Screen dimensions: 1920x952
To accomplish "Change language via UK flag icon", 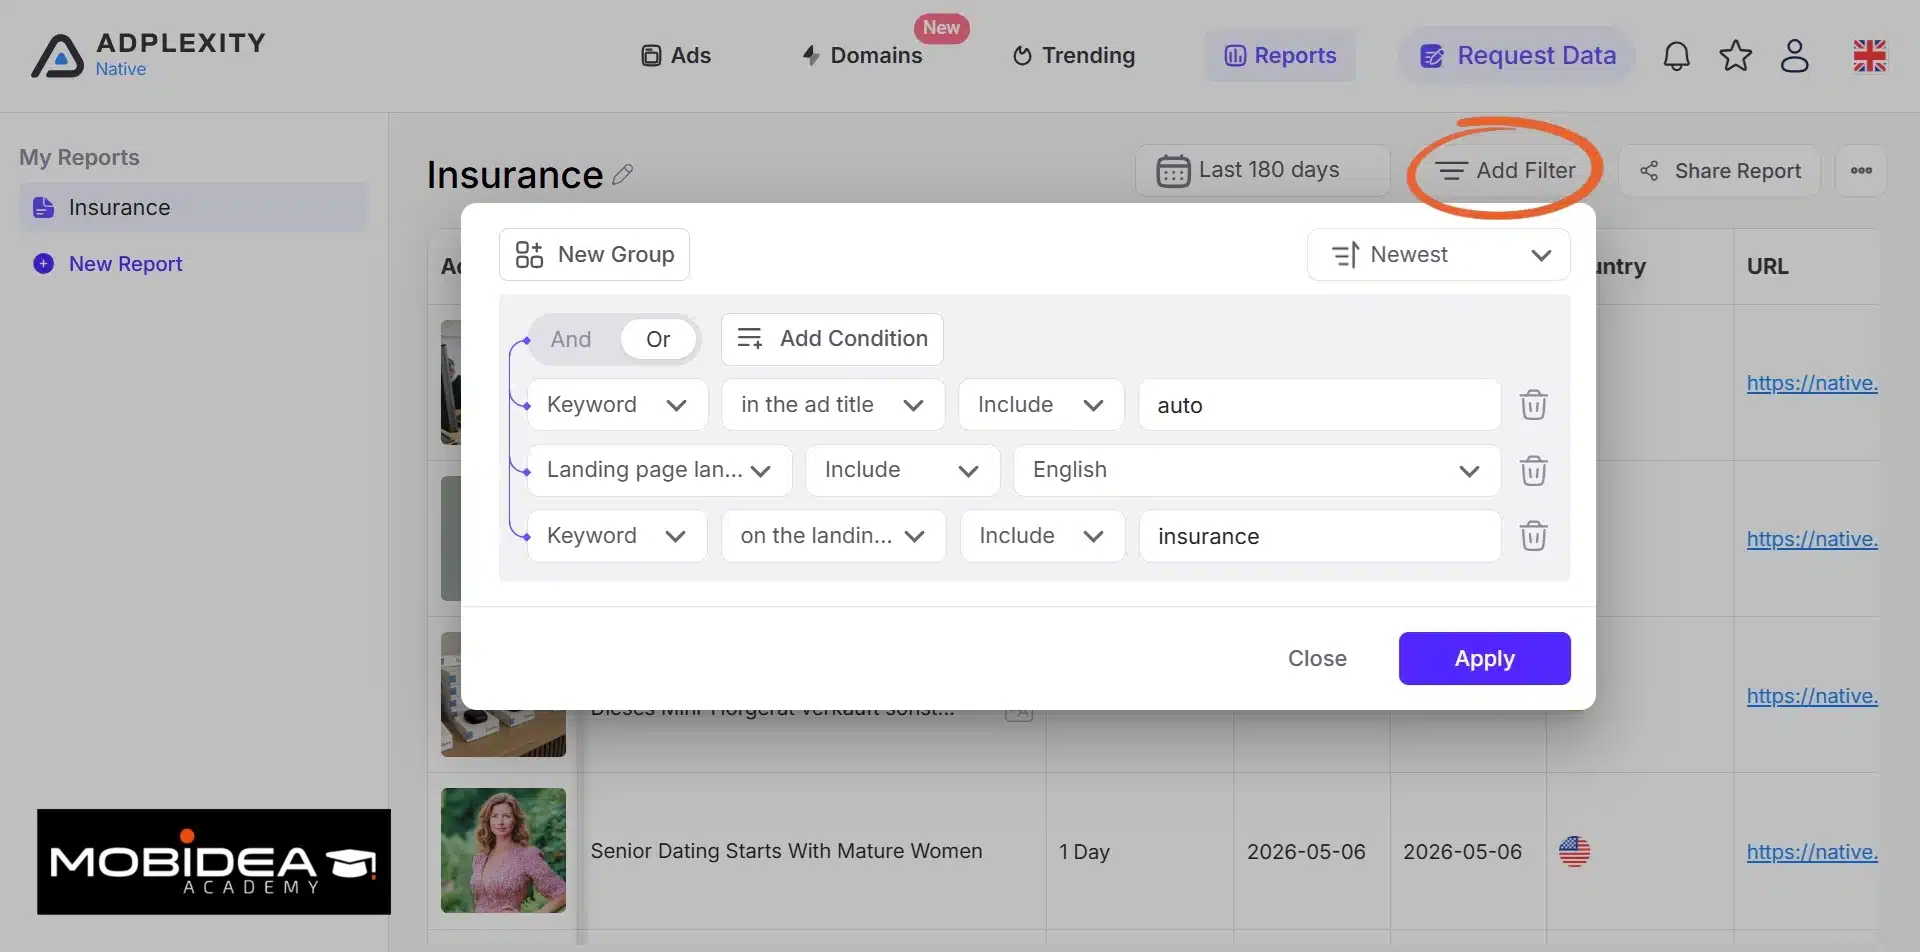I will pos(1869,56).
